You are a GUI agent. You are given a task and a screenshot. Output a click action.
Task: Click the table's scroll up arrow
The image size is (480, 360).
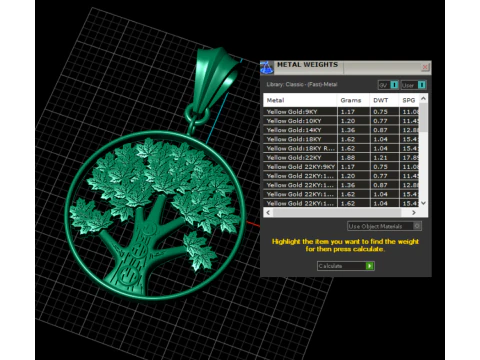pos(423,98)
